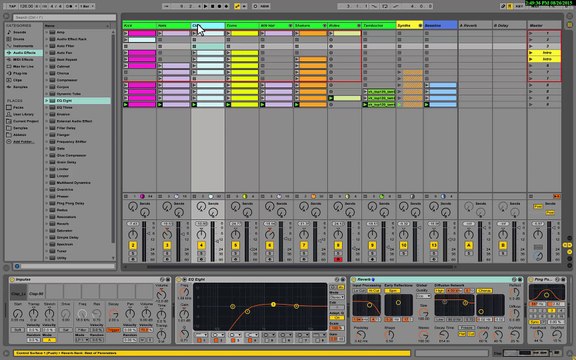Expand the Reverb device in browser list
The width and height of the screenshot is (576, 360).
[47, 224]
